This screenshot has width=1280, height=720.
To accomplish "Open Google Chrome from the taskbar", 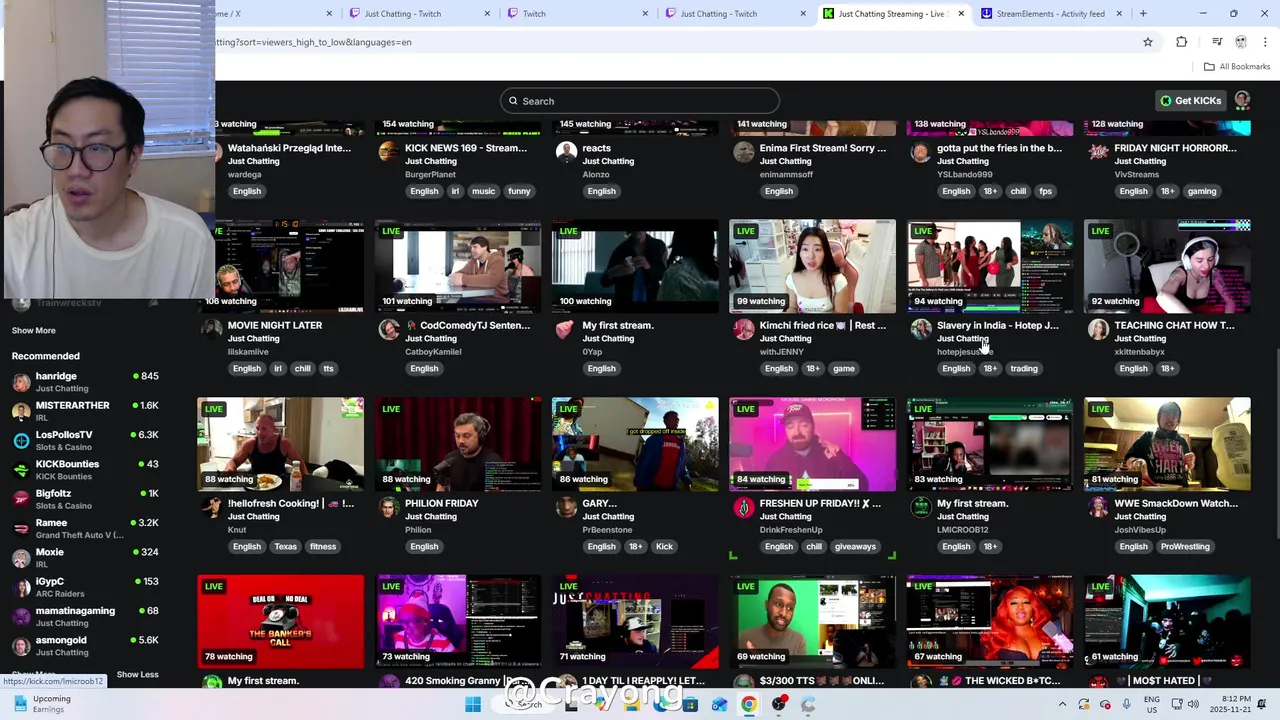I will (x=749, y=704).
